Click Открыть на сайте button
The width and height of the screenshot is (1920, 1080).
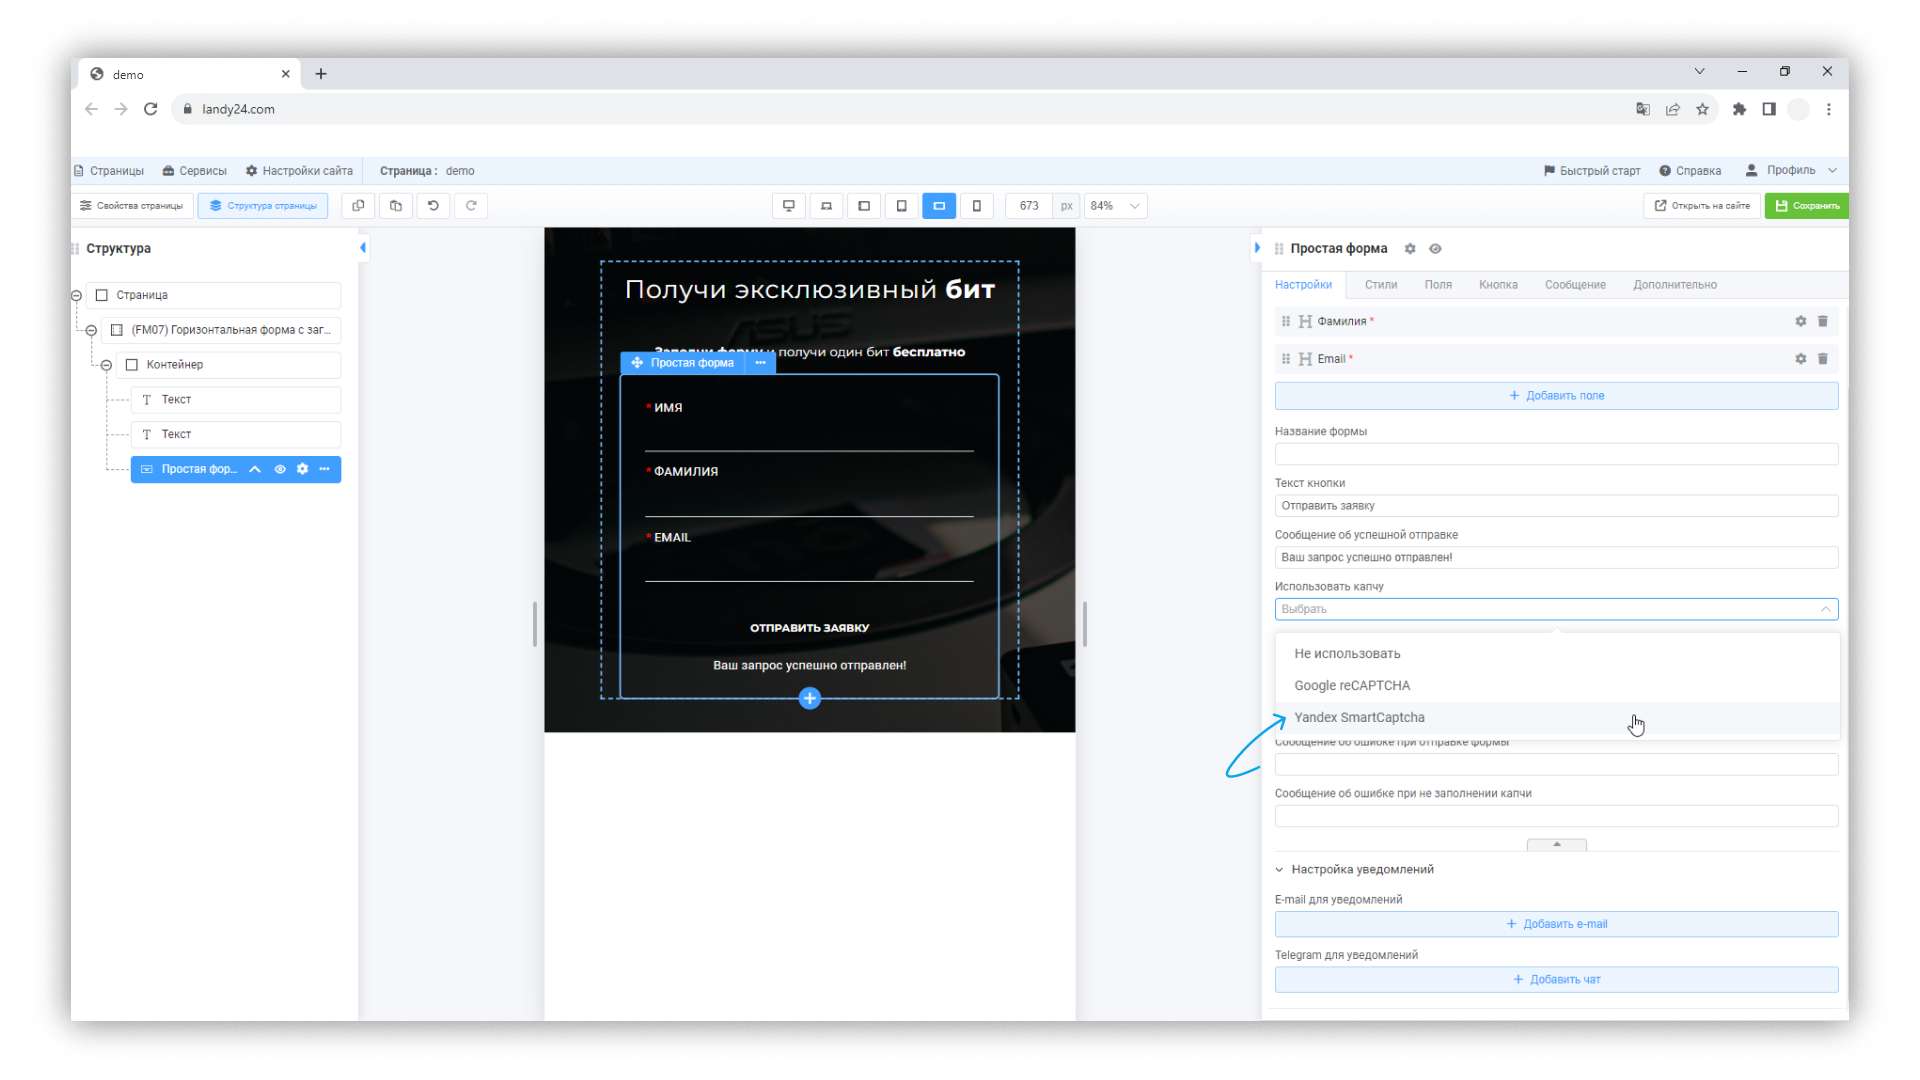(1702, 206)
